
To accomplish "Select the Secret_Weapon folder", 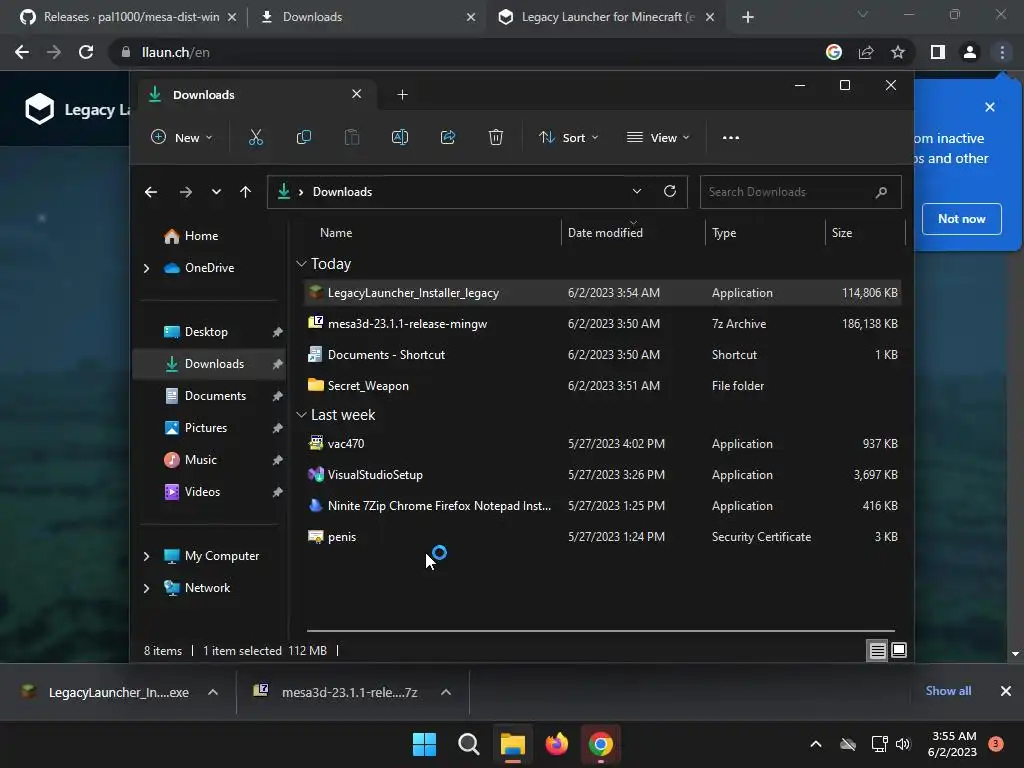I will pos(602,386).
